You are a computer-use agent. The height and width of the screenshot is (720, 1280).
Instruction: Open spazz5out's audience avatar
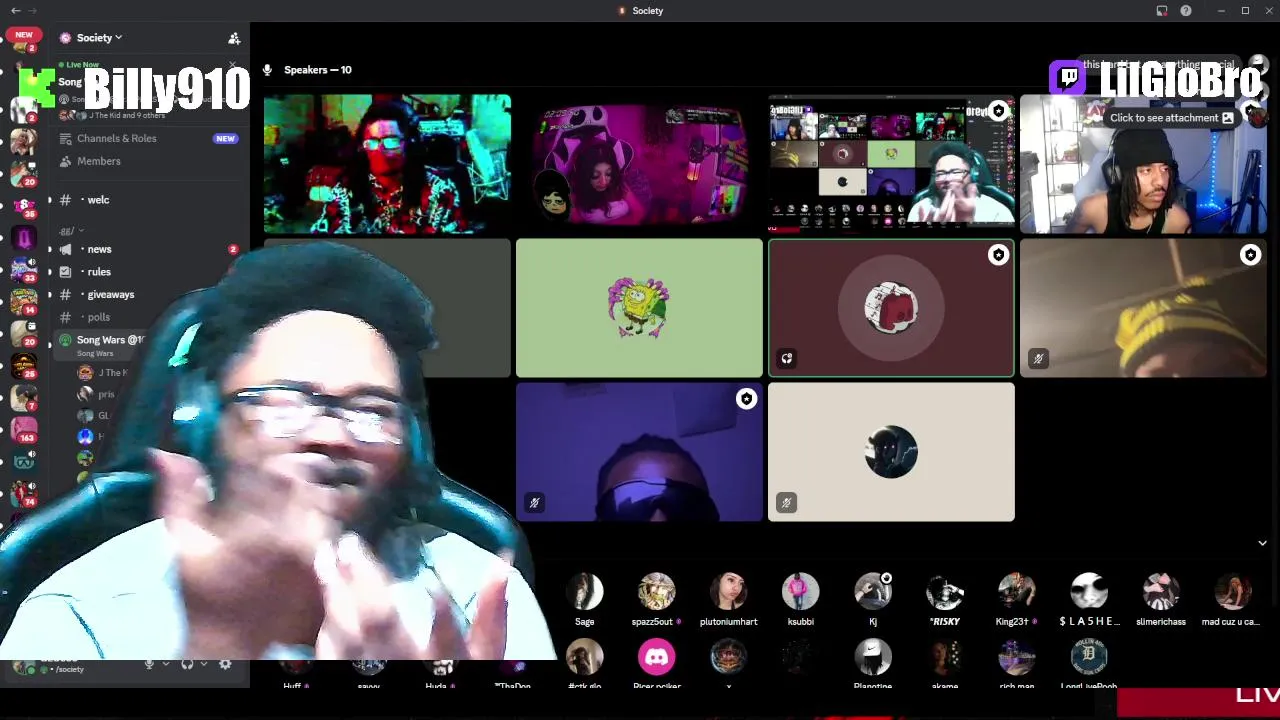point(657,592)
